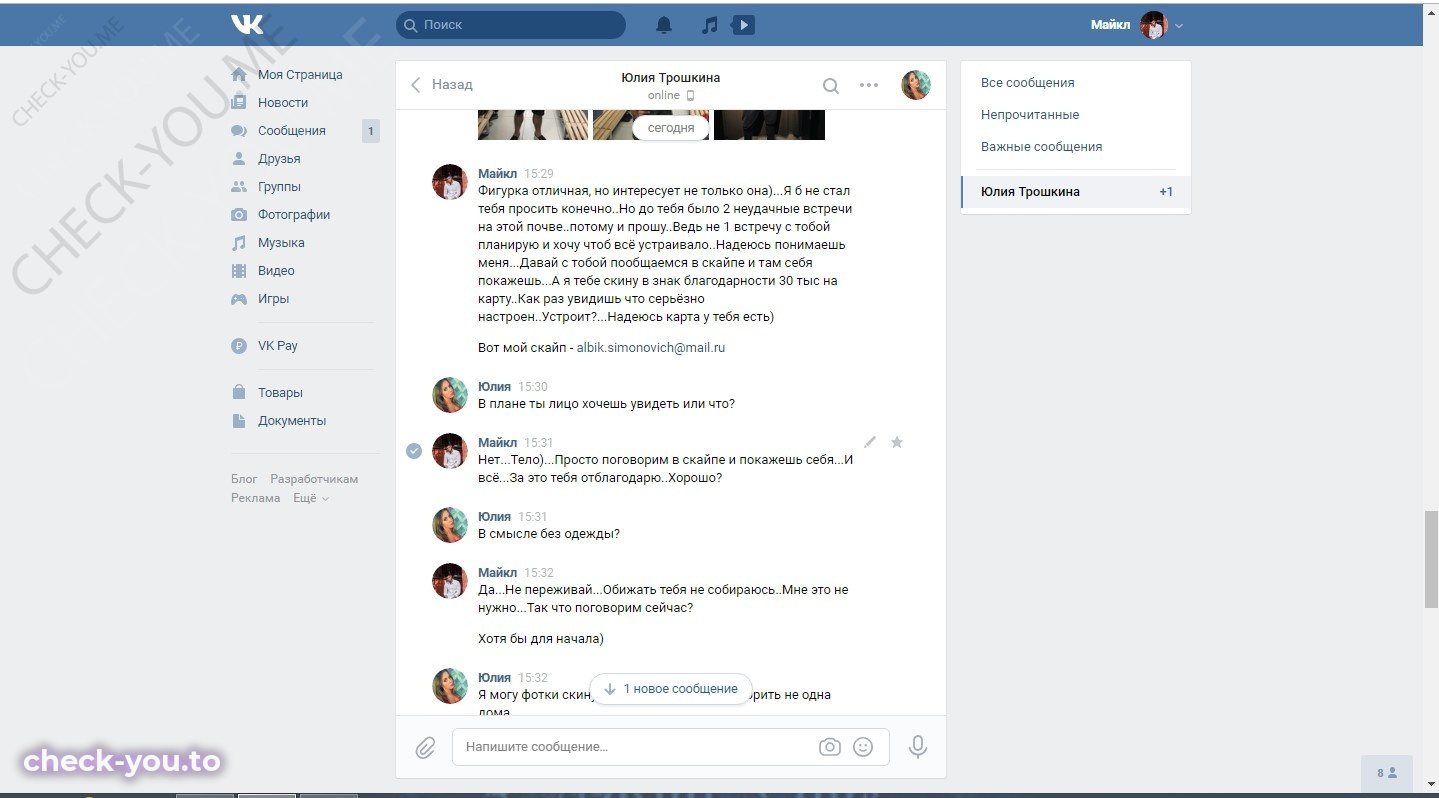Click the people icon beside Группы
1439x798 pixels.
(x=239, y=187)
